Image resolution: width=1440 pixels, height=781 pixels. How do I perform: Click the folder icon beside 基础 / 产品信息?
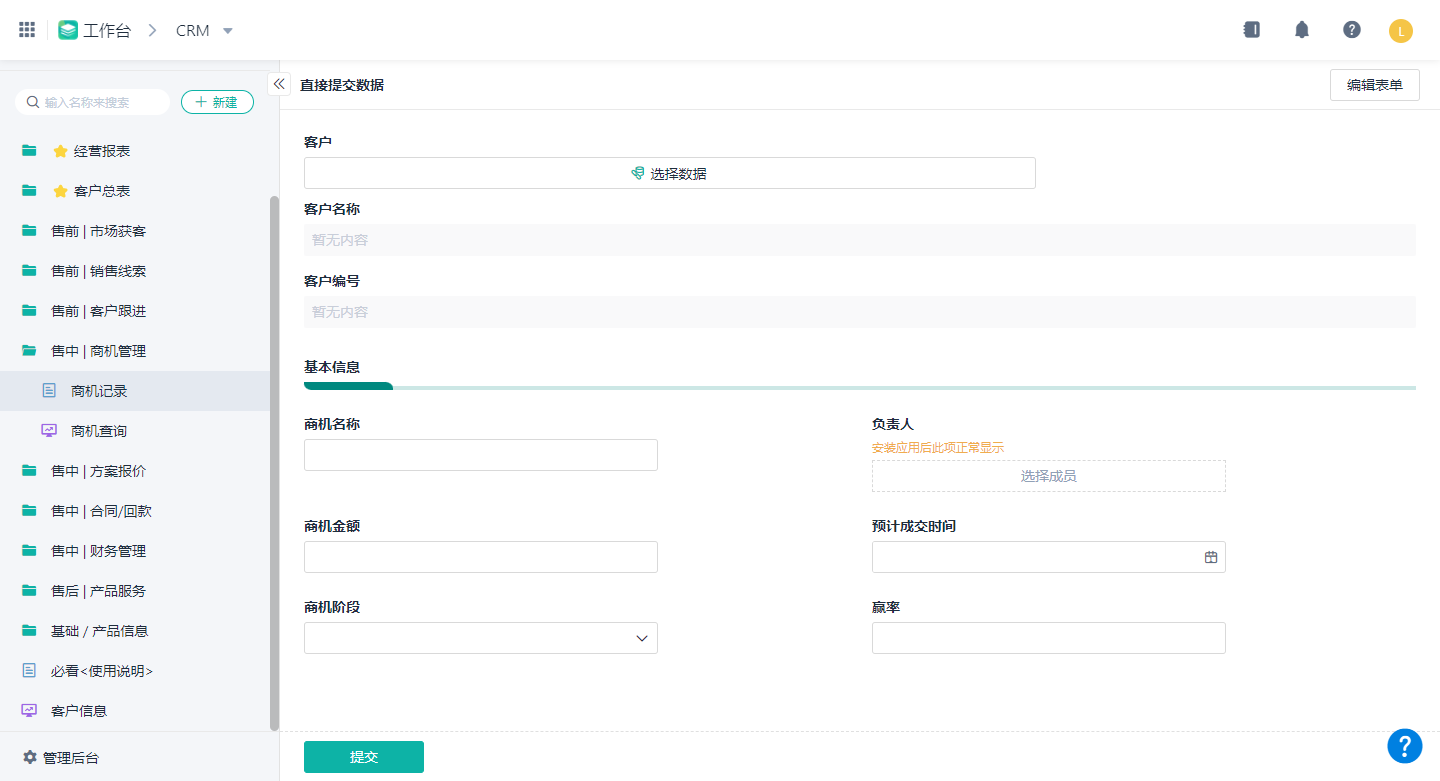30,631
